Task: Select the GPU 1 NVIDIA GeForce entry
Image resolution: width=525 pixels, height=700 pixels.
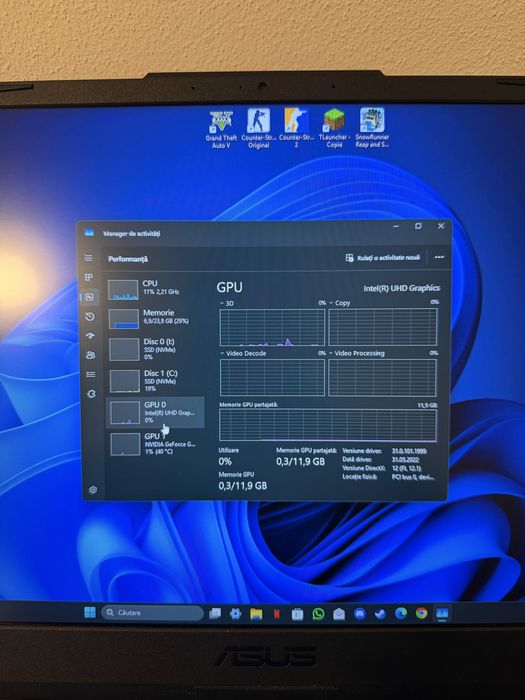Action: [x=155, y=444]
